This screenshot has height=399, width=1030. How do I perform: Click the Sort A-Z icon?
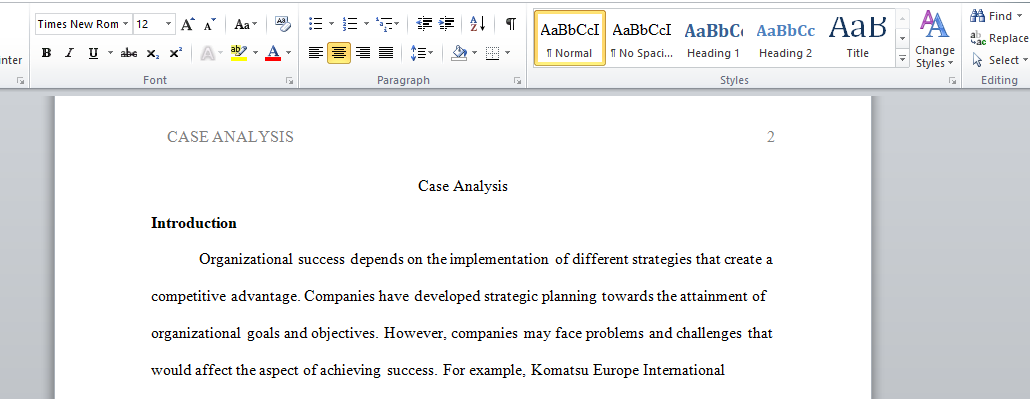[478, 24]
